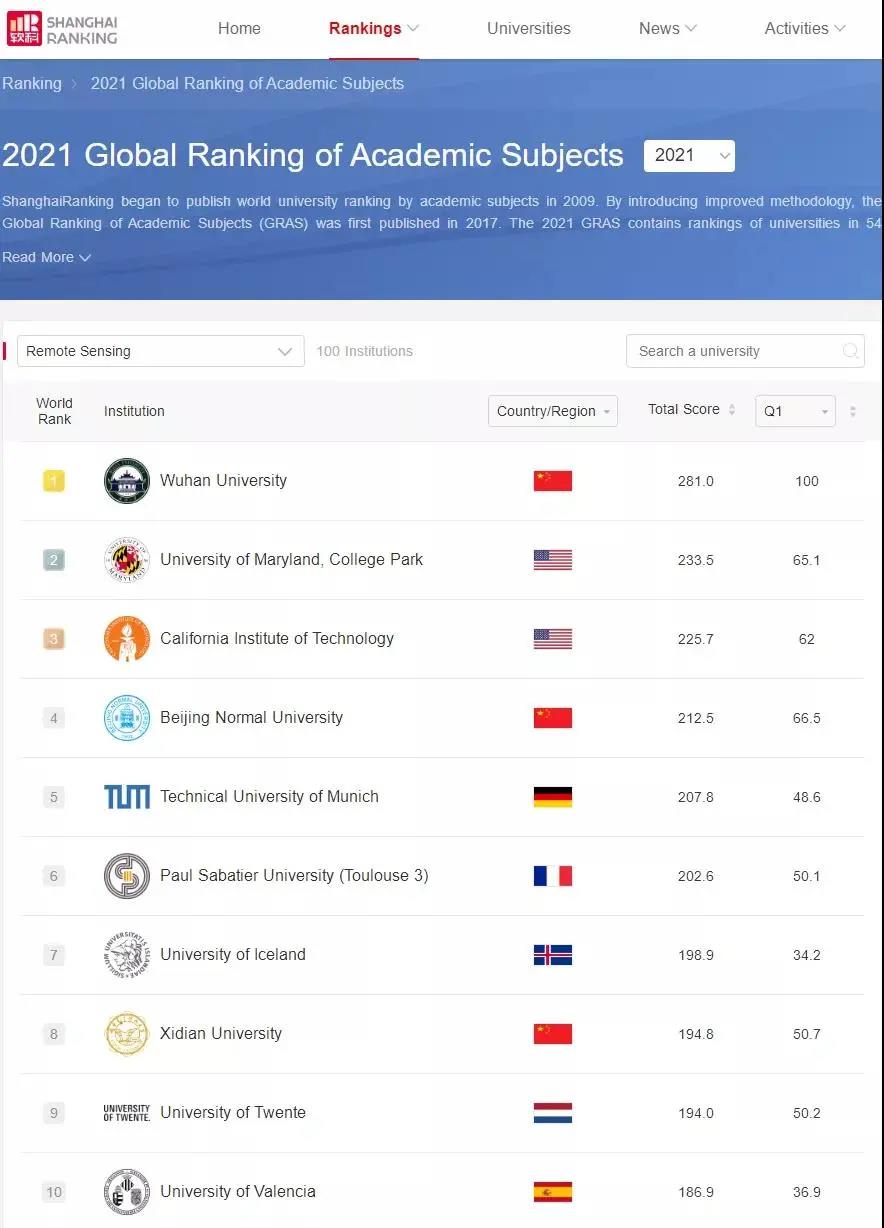Screen dimensions: 884x1228
Task: Open University of Twente page
Action: click(x=233, y=1112)
